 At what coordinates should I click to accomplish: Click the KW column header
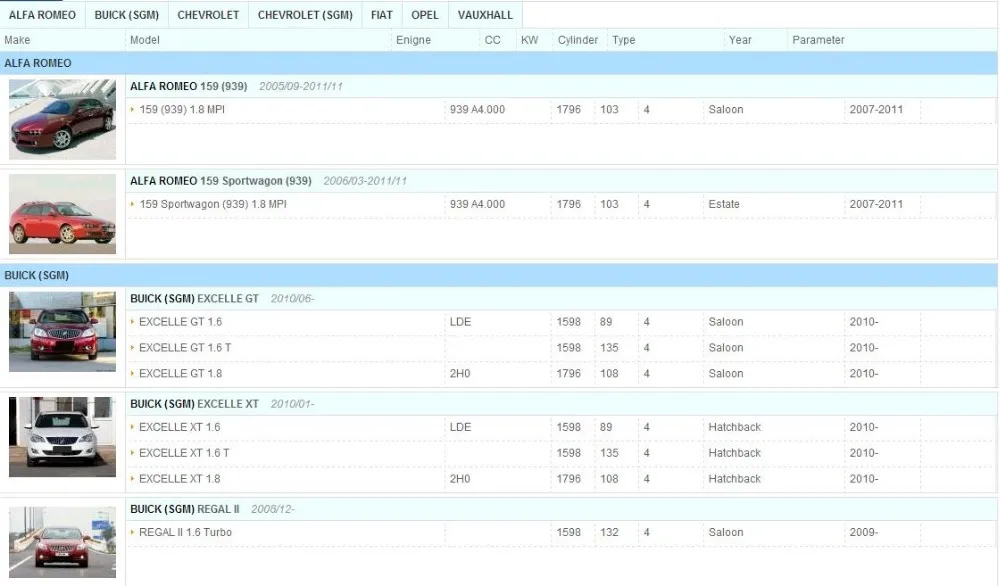click(529, 40)
